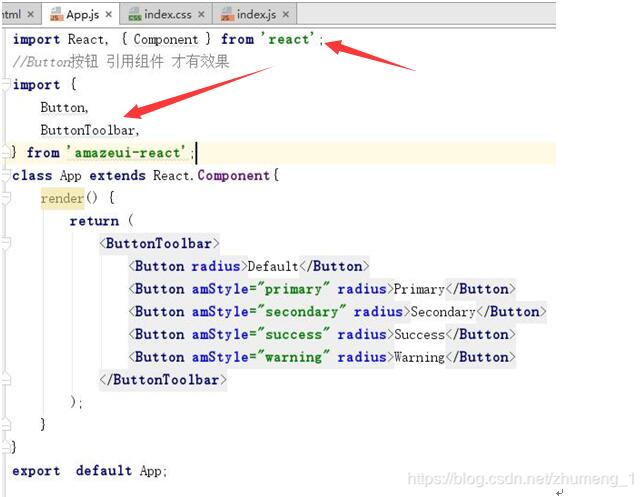643x497 pixels.
Task: Click the 'Warning' button label text
Action: 419,357
